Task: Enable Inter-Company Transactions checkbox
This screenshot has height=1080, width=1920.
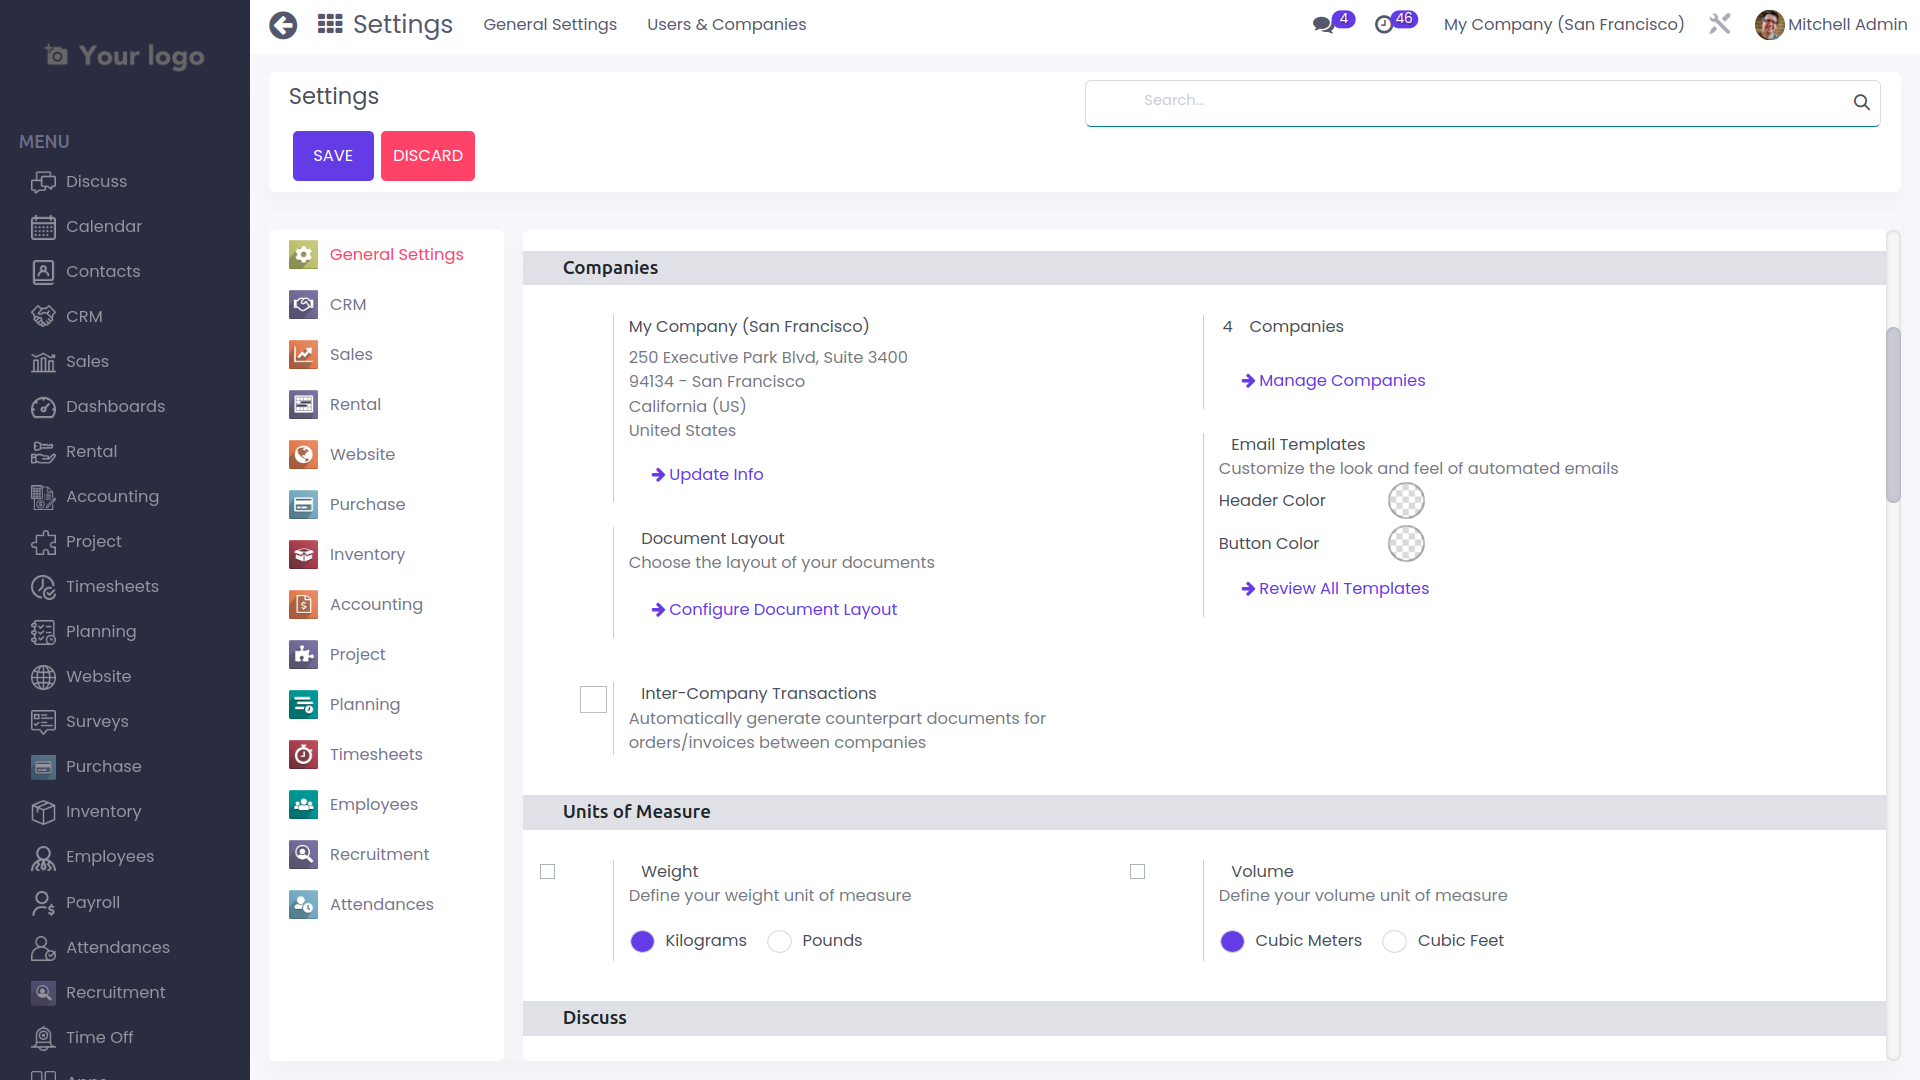Action: pyautogui.click(x=593, y=699)
